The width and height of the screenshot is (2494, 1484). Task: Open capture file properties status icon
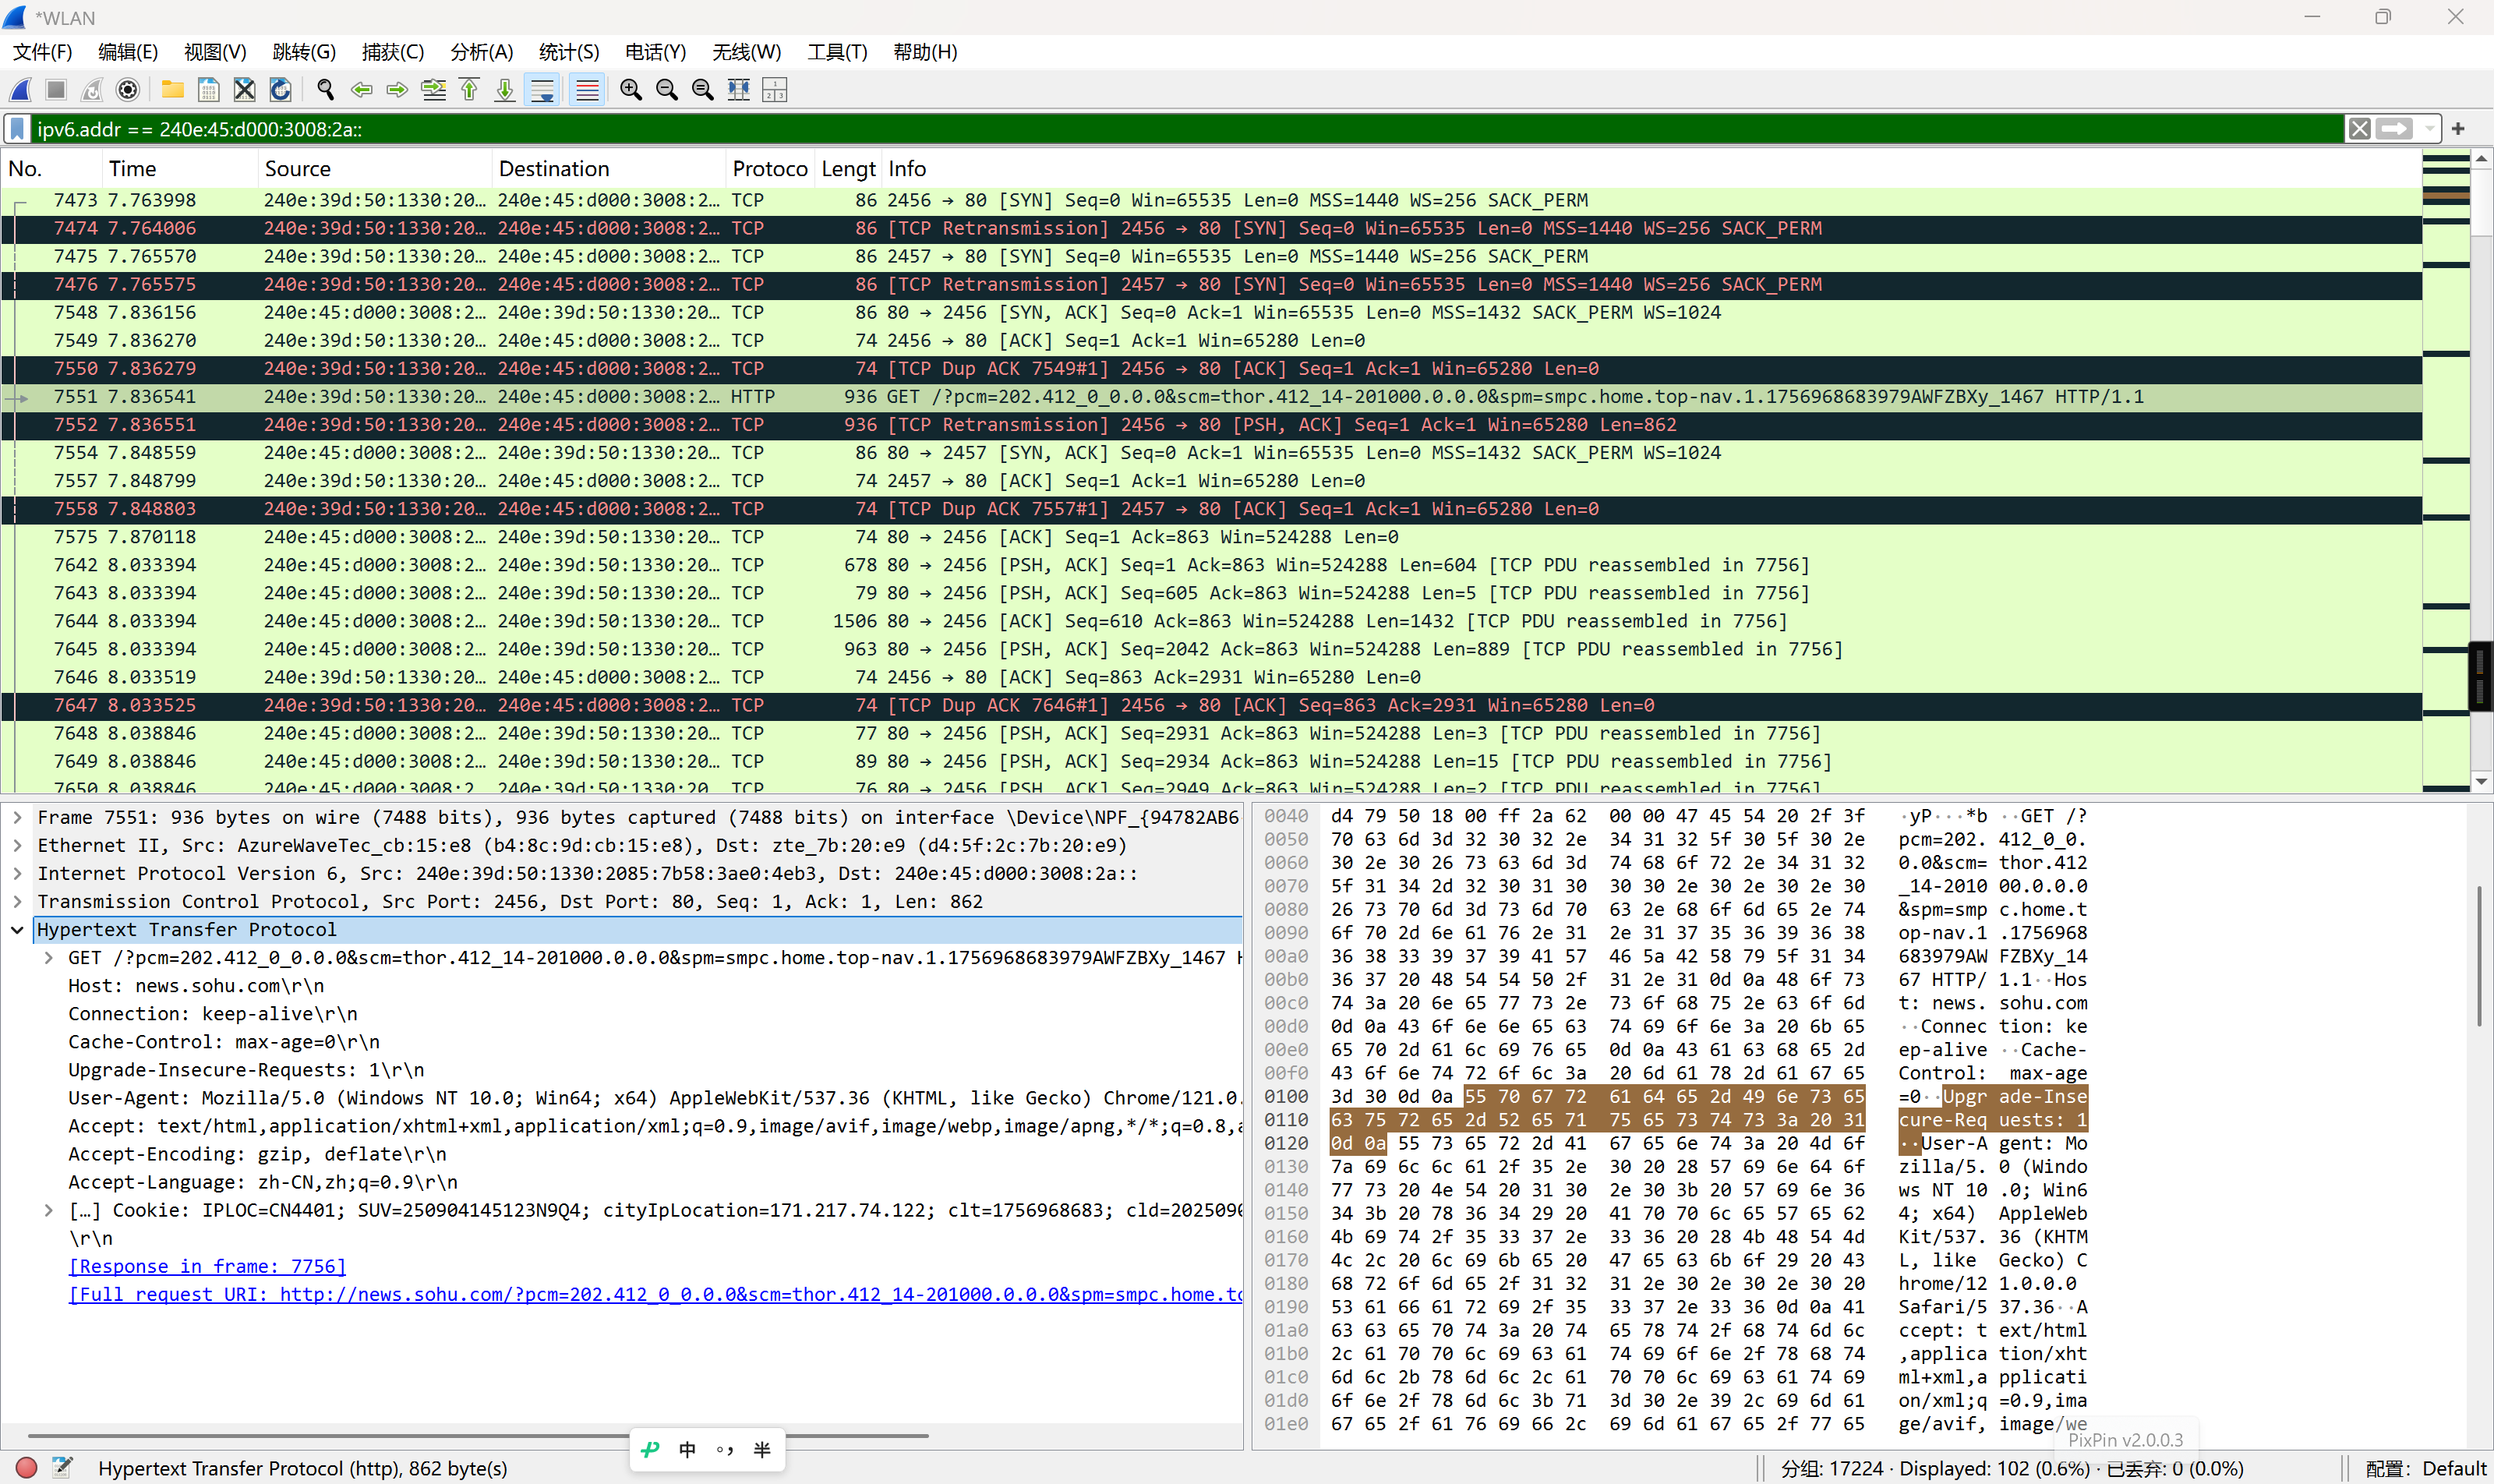(x=62, y=1468)
